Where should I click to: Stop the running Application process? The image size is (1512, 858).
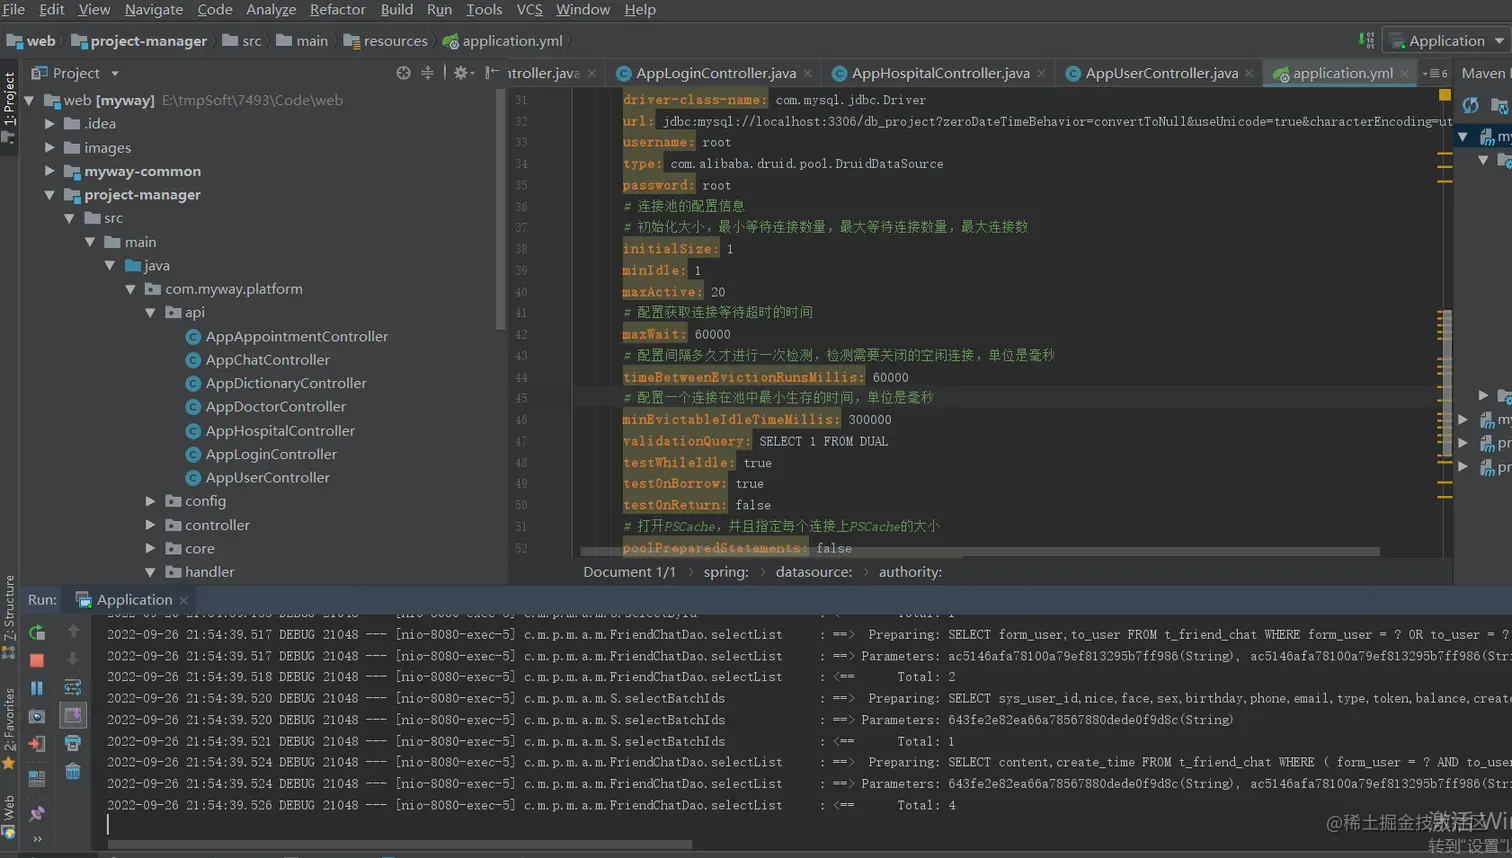point(37,660)
